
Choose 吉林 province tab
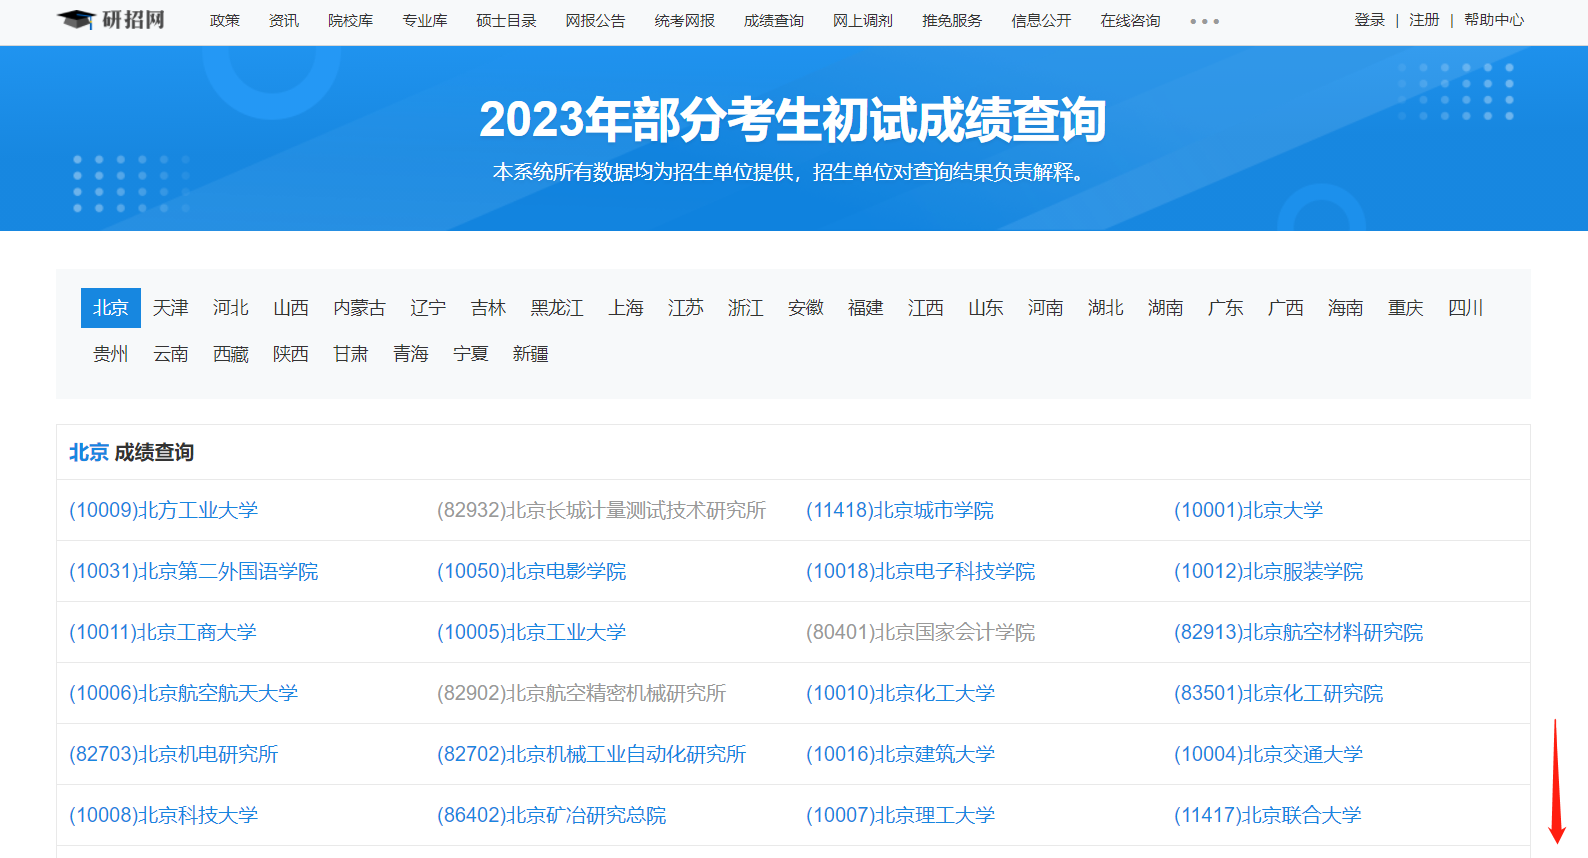[x=488, y=308]
